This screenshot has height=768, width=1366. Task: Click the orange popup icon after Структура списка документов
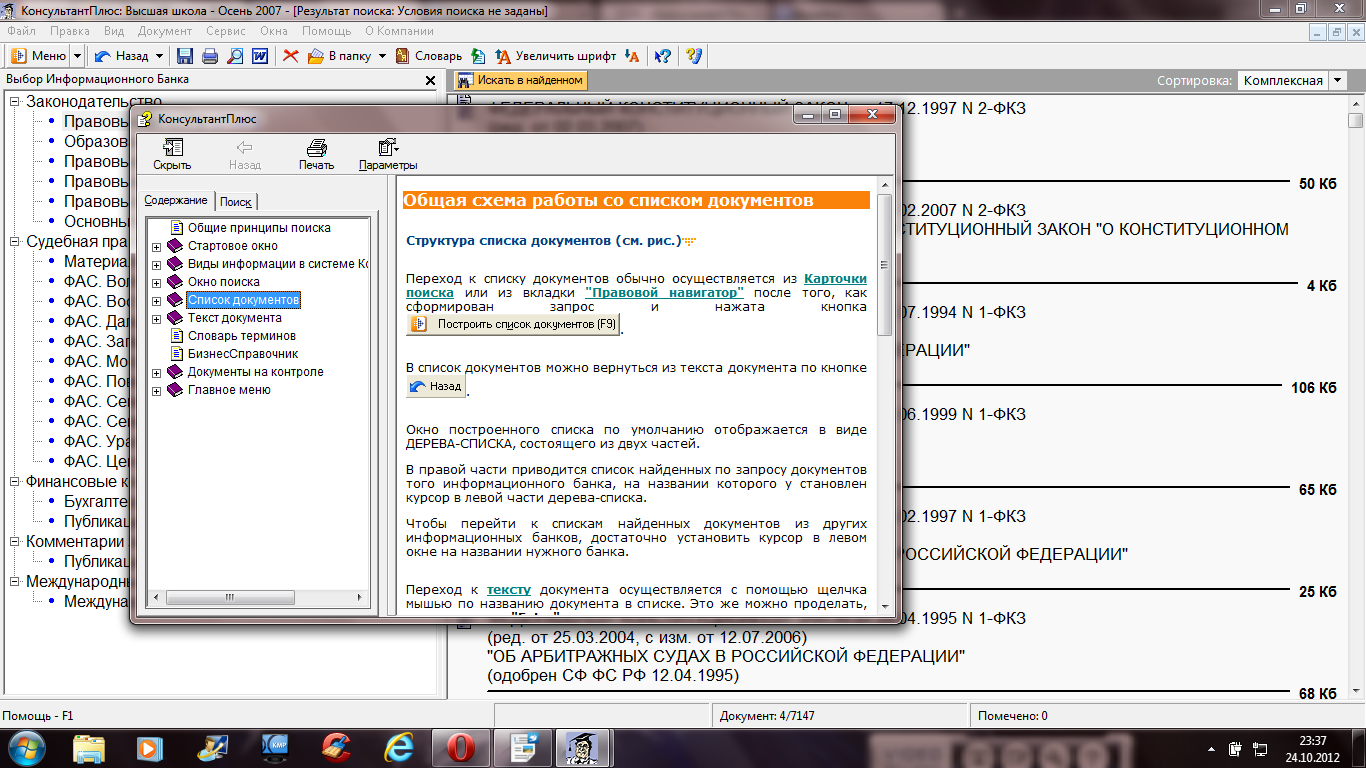(689, 241)
